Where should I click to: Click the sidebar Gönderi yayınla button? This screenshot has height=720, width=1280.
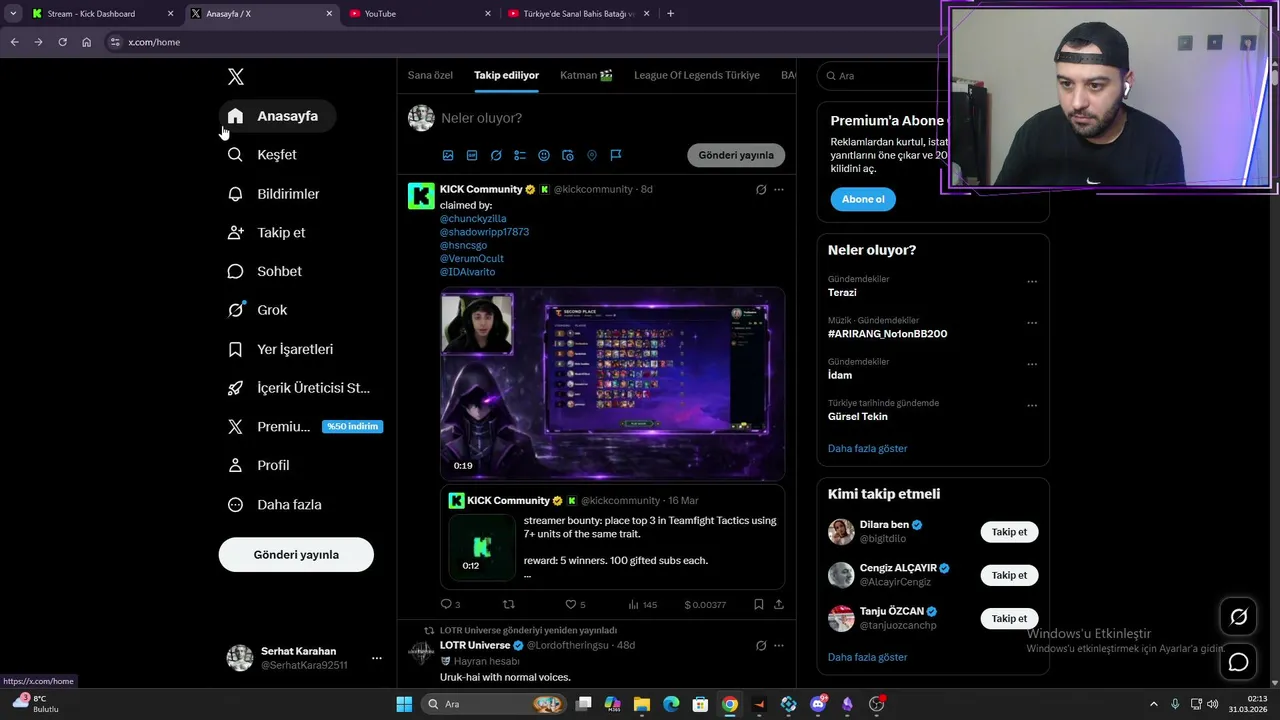pyautogui.click(x=296, y=555)
